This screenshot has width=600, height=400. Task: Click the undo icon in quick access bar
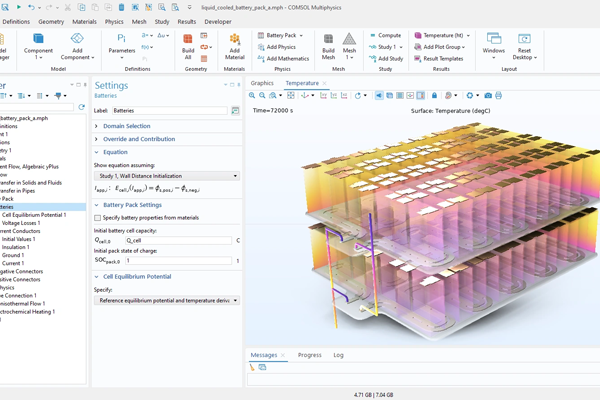pyautogui.click(x=31, y=7)
